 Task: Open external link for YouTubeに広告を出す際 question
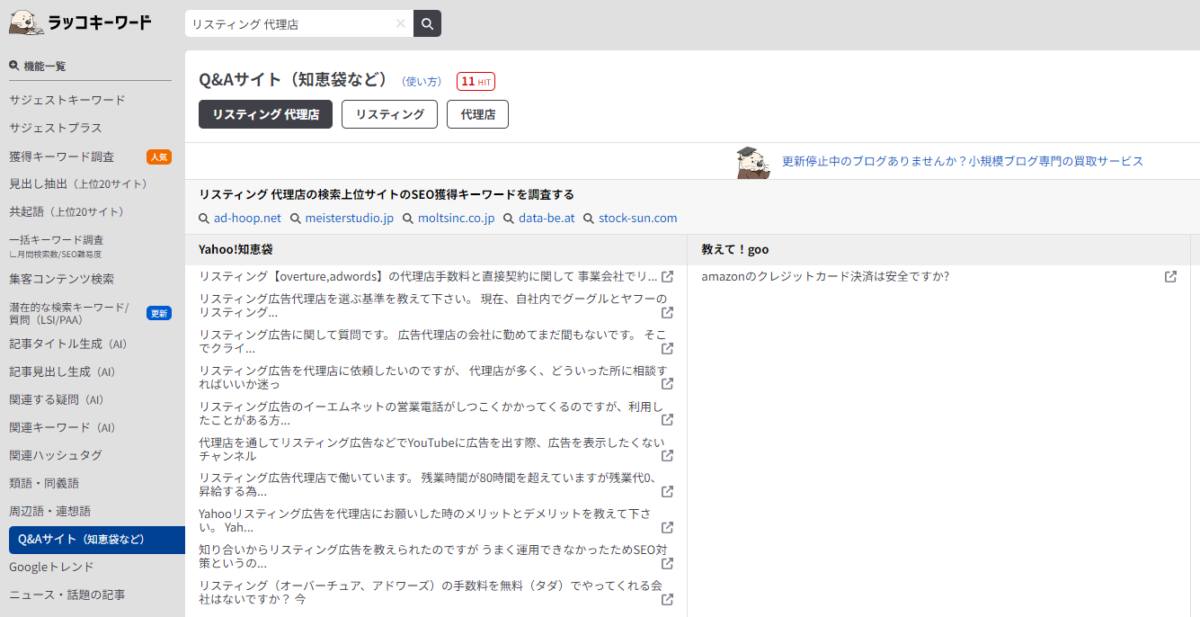point(667,456)
